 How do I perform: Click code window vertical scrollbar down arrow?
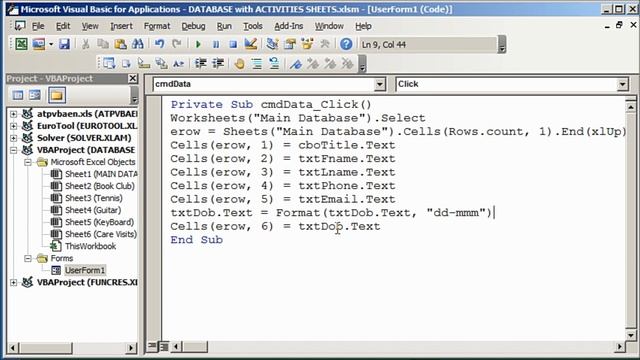[x=631, y=336]
